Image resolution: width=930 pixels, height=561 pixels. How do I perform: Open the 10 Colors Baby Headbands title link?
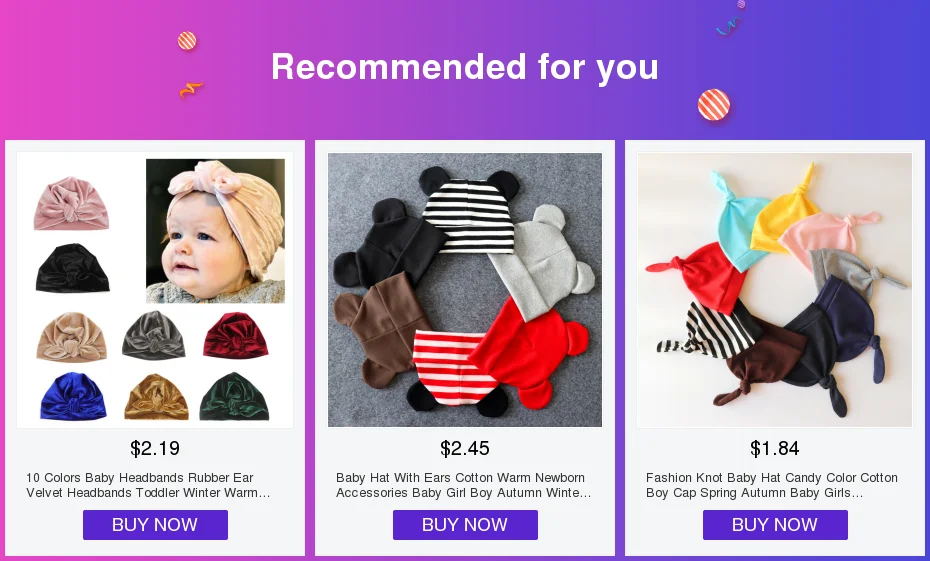148,485
